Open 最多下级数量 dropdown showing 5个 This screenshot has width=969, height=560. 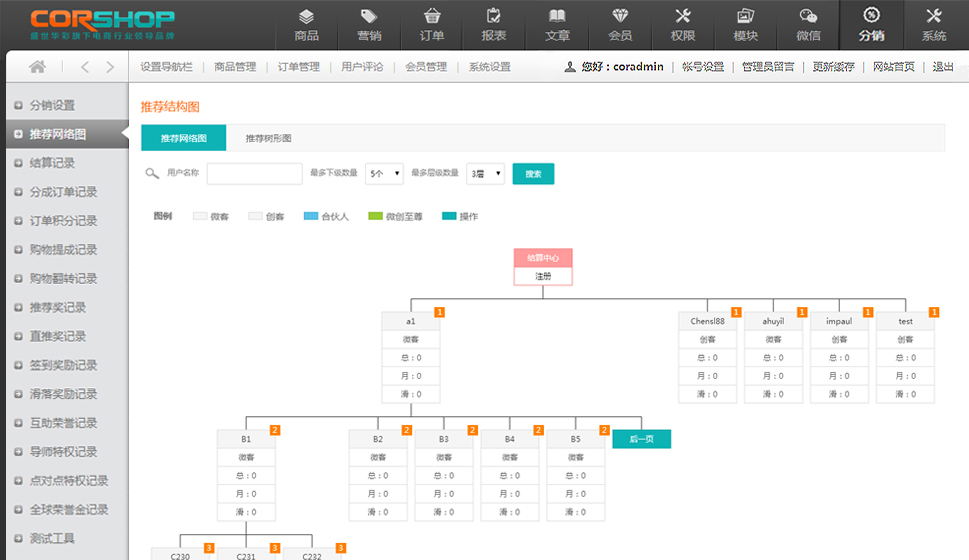click(384, 174)
